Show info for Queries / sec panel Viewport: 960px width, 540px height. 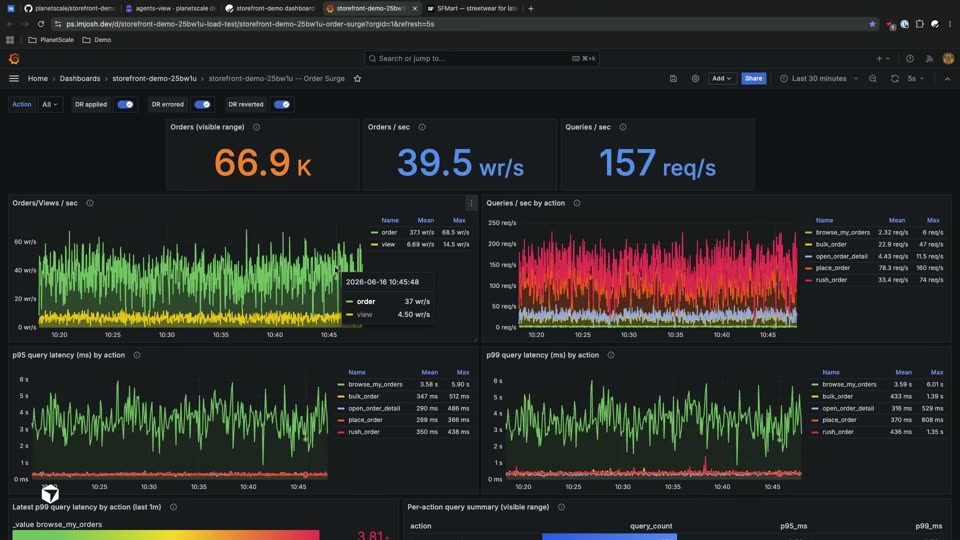[623, 127]
